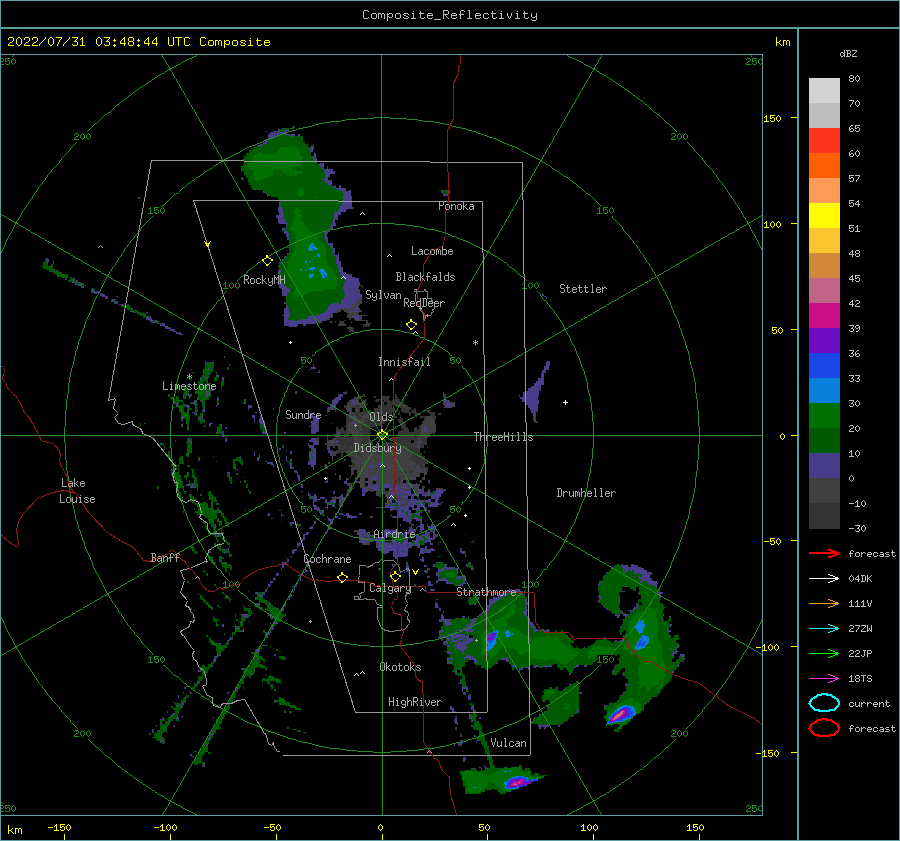The height and width of the screenshot is (841, 900).
Task: Click the gray 65 dBZ color swatch
Action: 824,115
